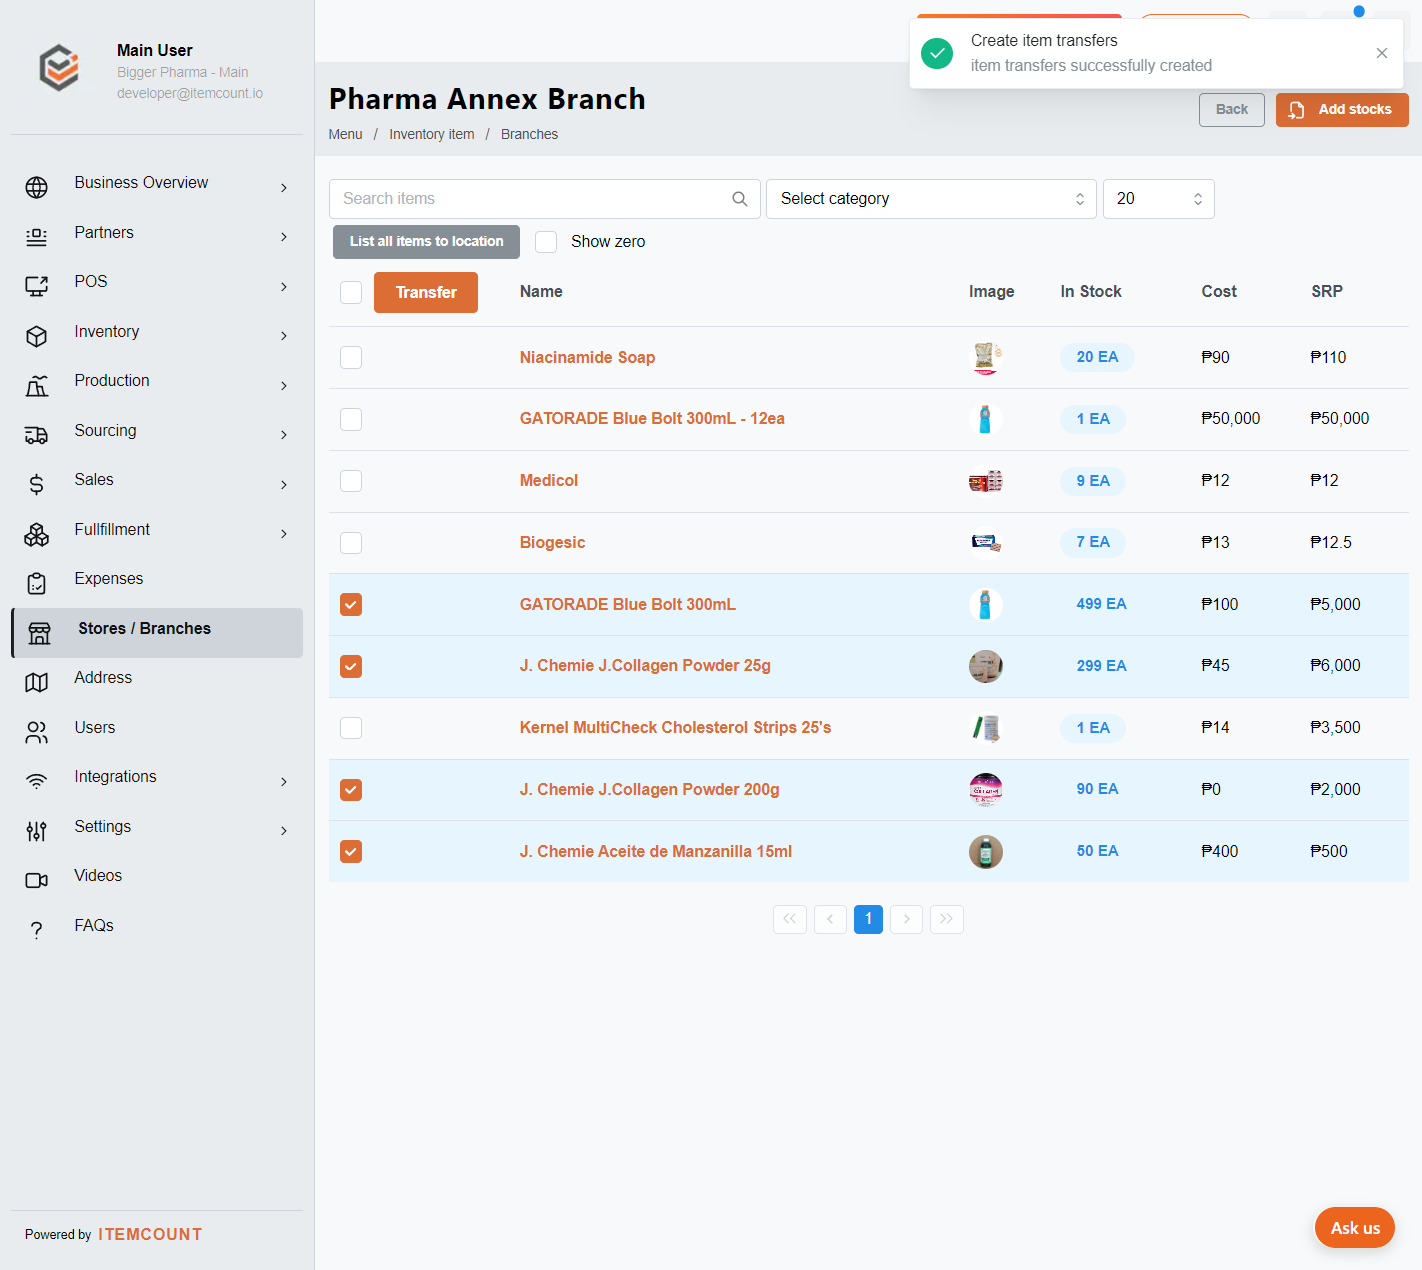
Task: Open the Select category dropdown
Action: pos(931,199)
